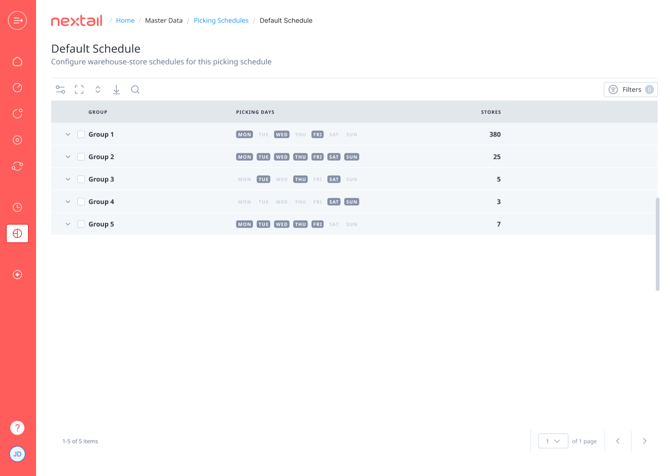Toggle TUE picking day for Group 1
Screen dimensions: 670x476
point(263,135)
